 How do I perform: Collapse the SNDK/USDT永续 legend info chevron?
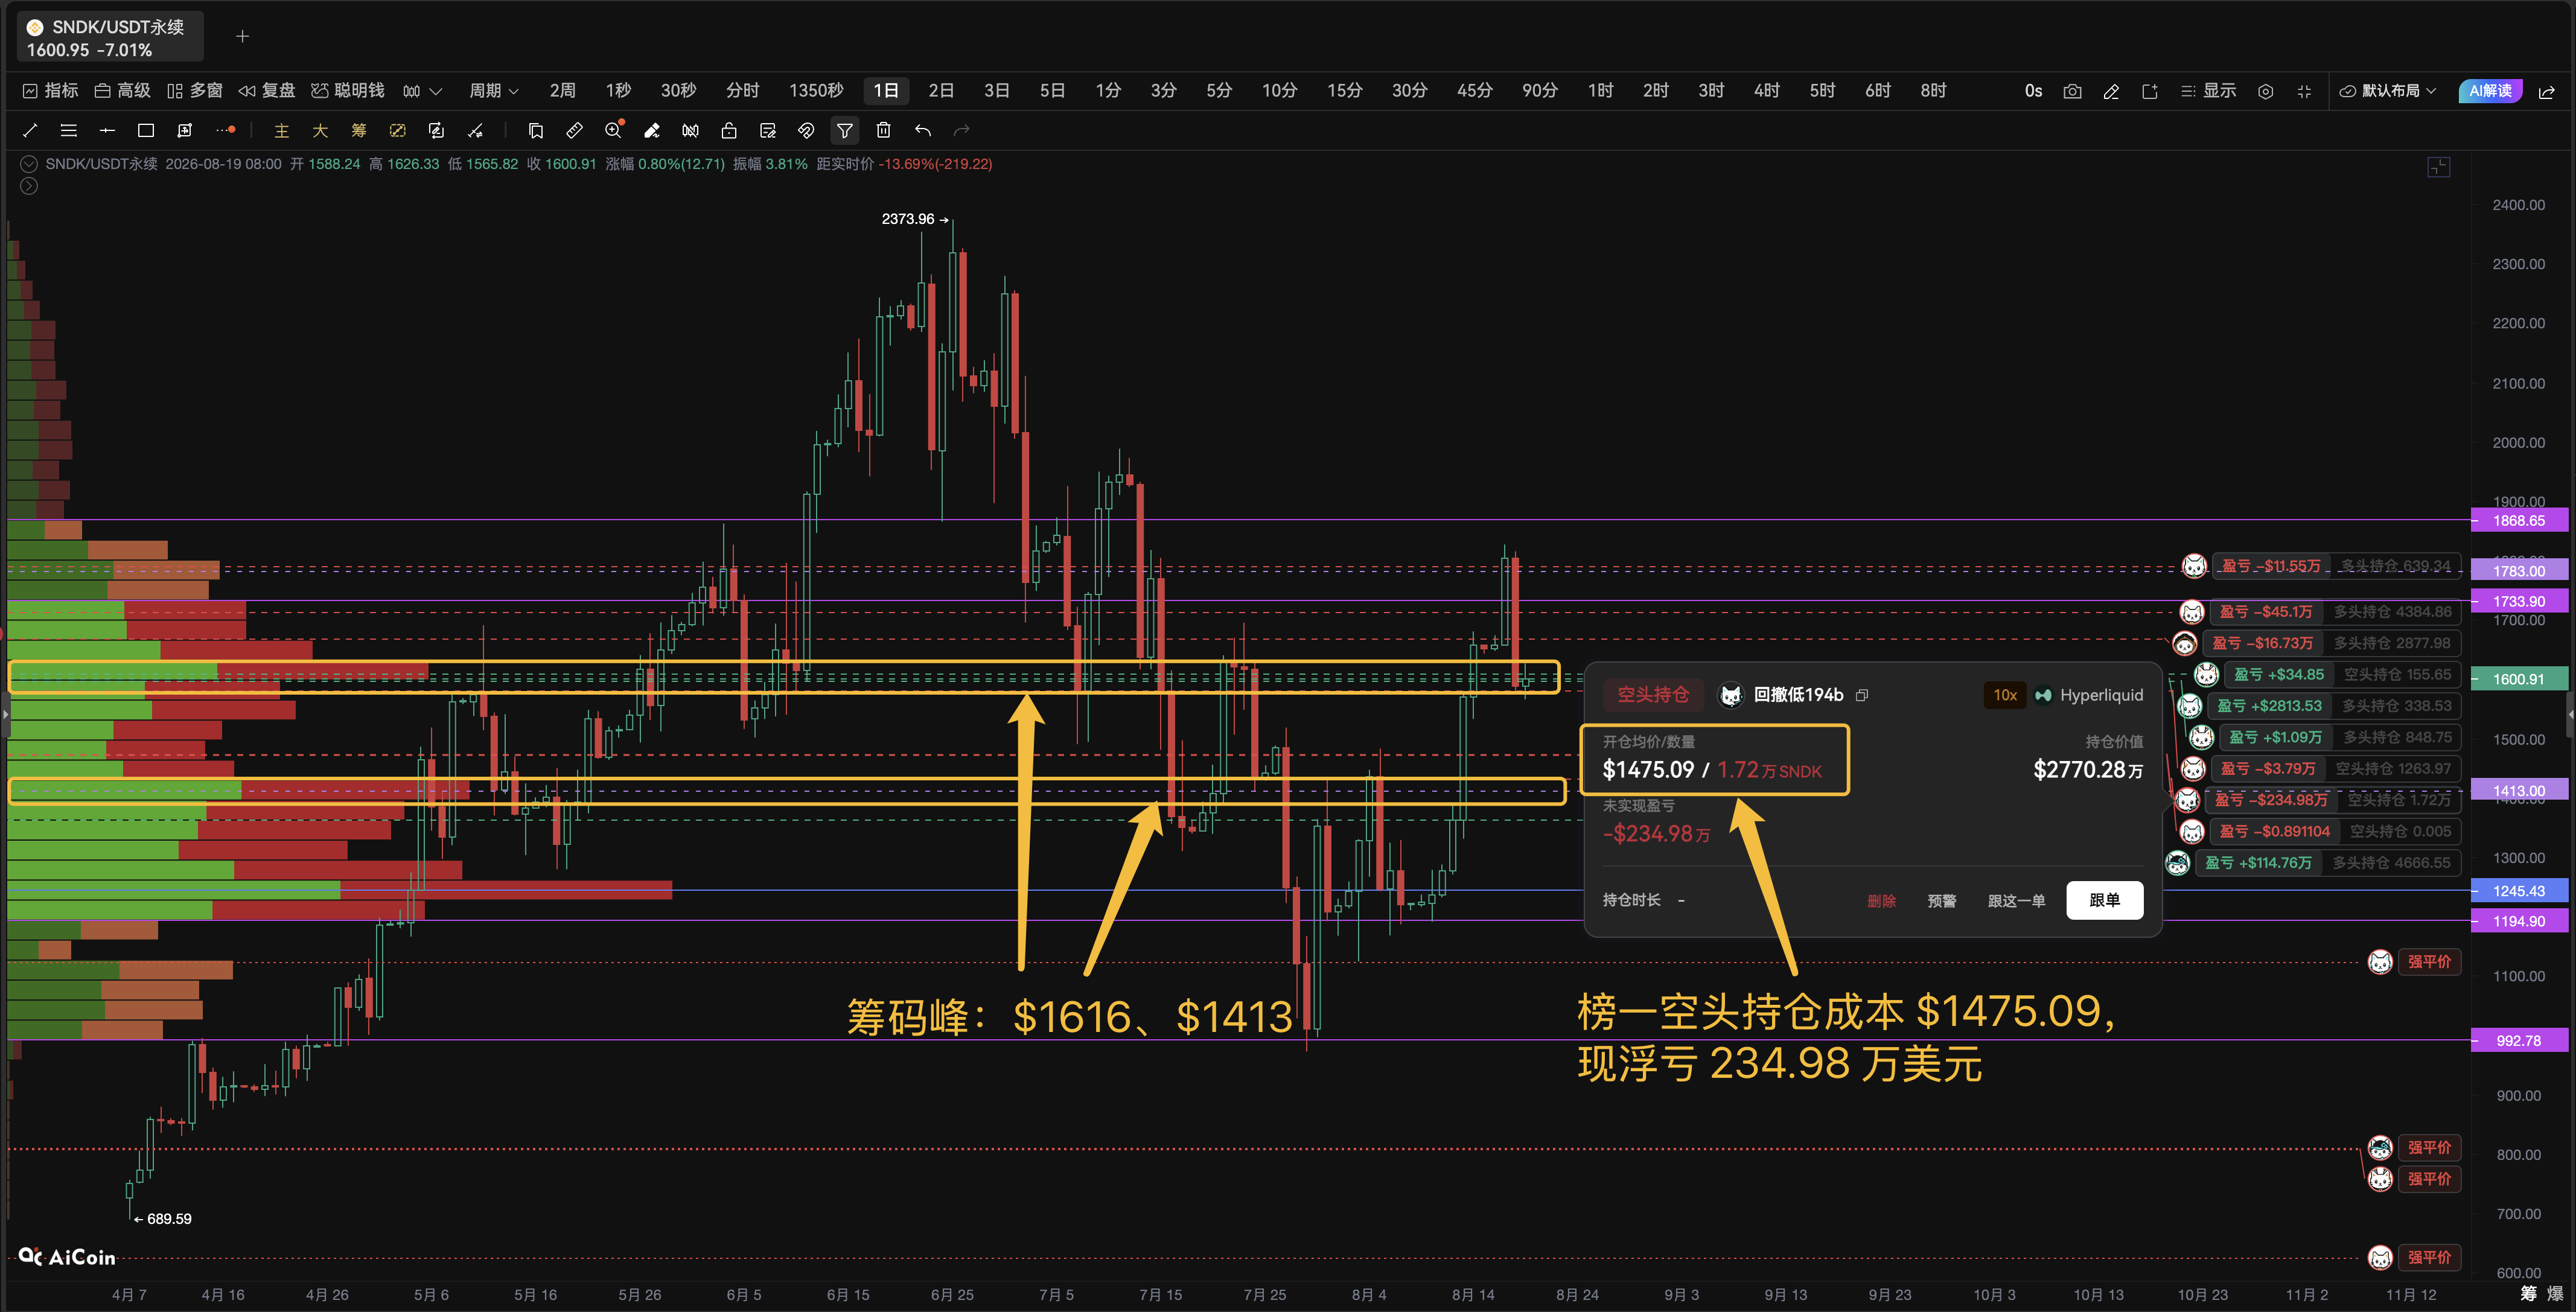29,164
